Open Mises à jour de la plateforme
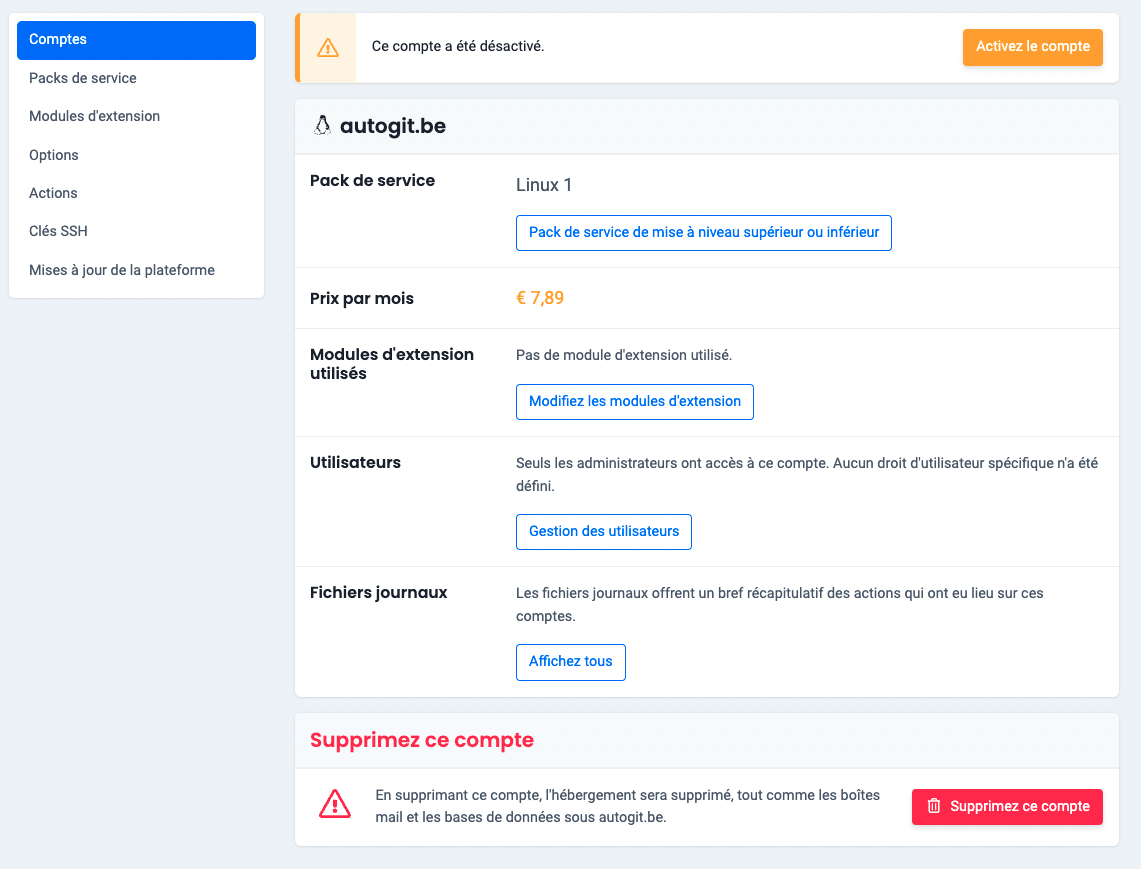Screen dimensions: 1141x869 point(122,270)
